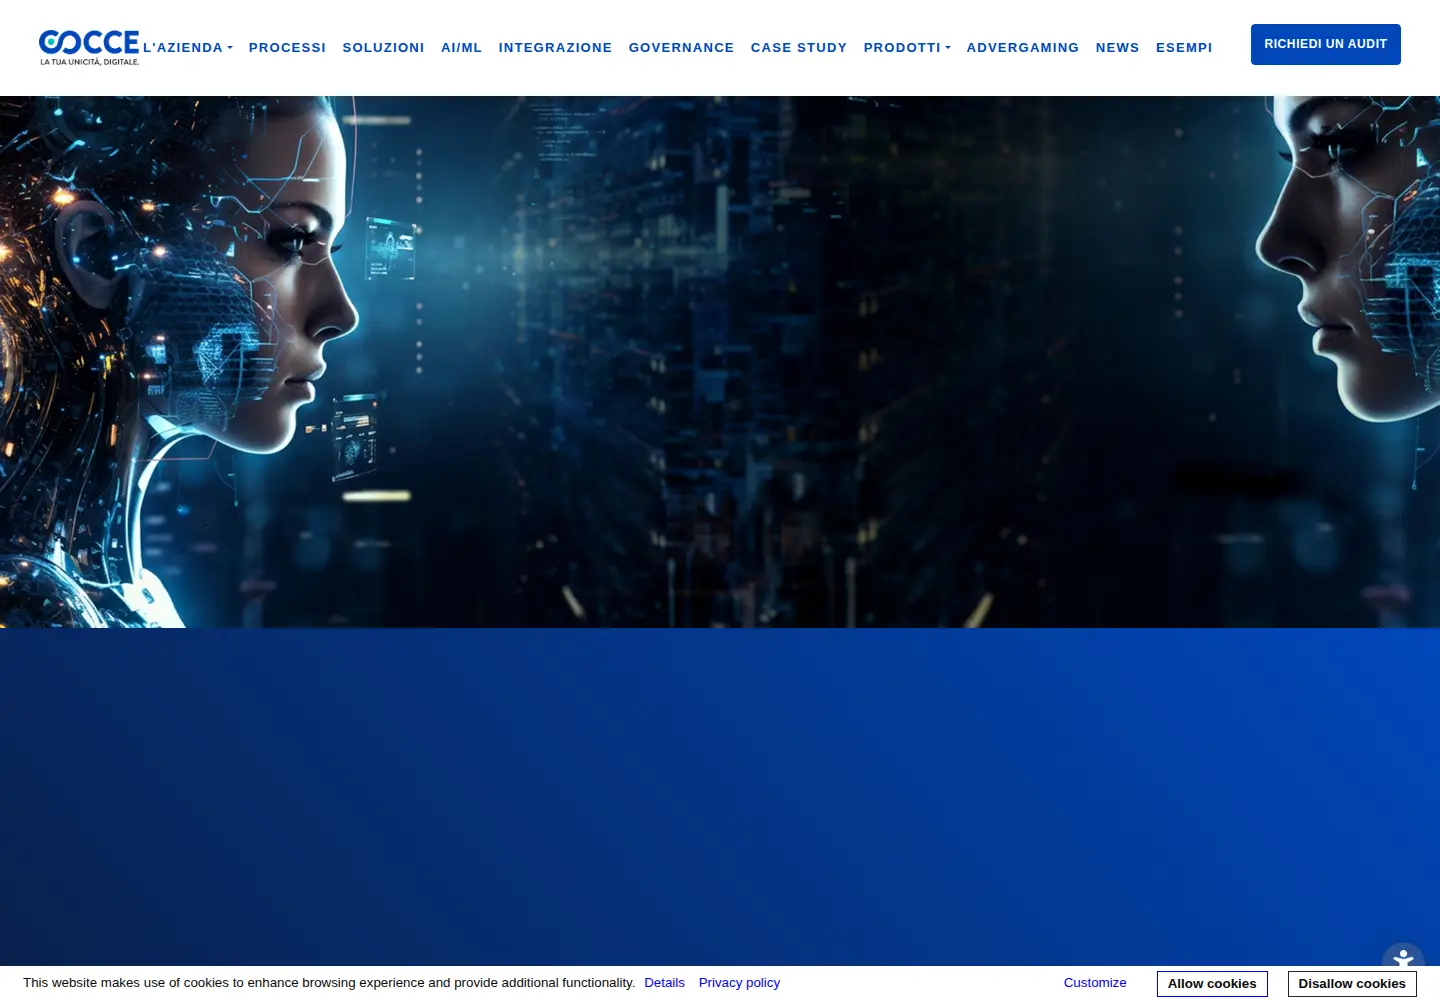
Task: Click the RICHIEDI UN AUDIT button
Action: (1325, 44)
